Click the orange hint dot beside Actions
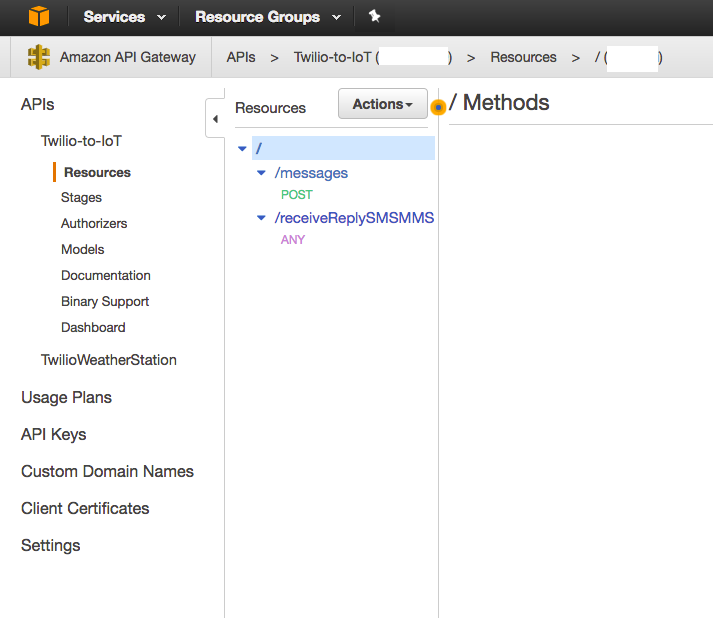The height and width of the screenshot is (618, 713). click(438, 107)
